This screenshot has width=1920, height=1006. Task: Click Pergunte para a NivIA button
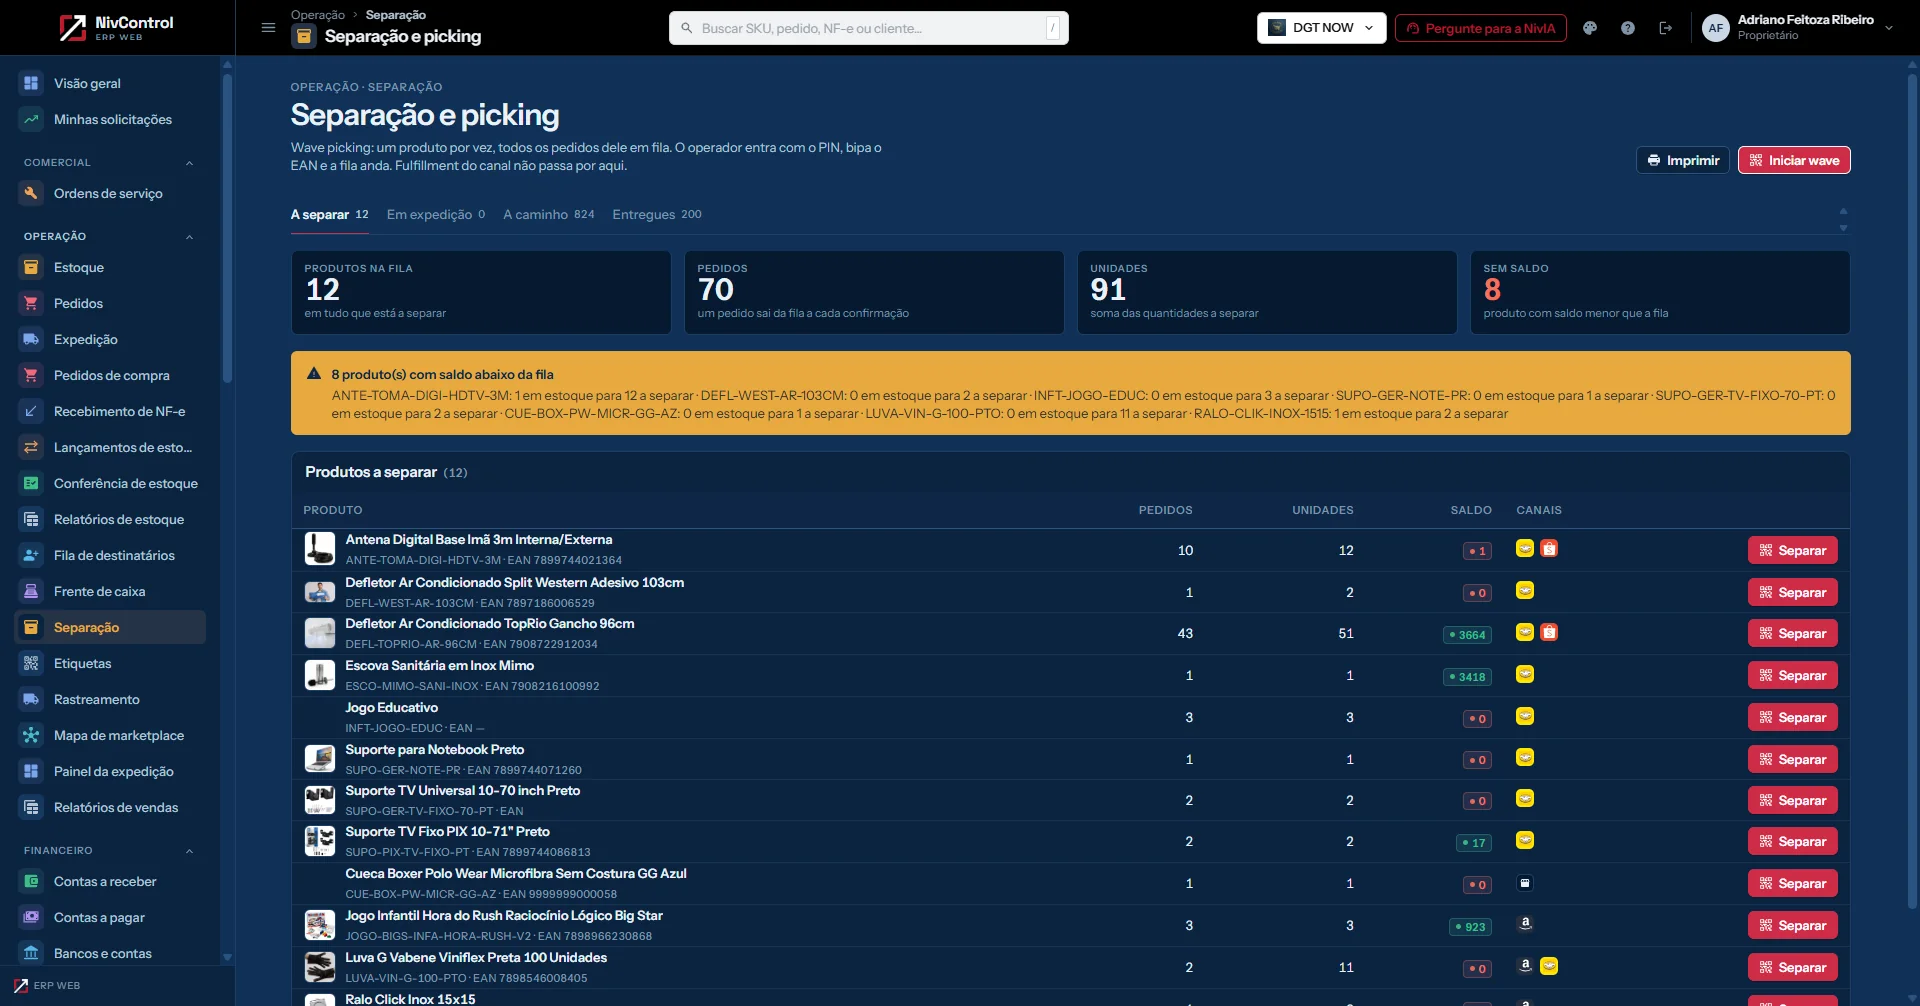click(x=1481, y=28)
